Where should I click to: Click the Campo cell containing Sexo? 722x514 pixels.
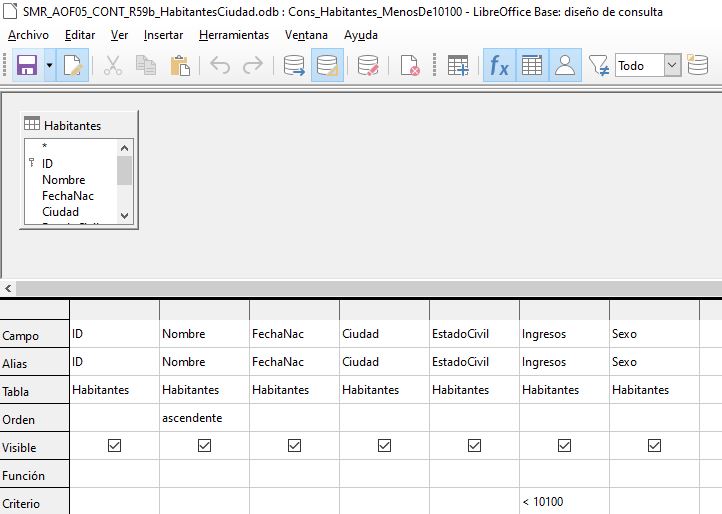654,334
